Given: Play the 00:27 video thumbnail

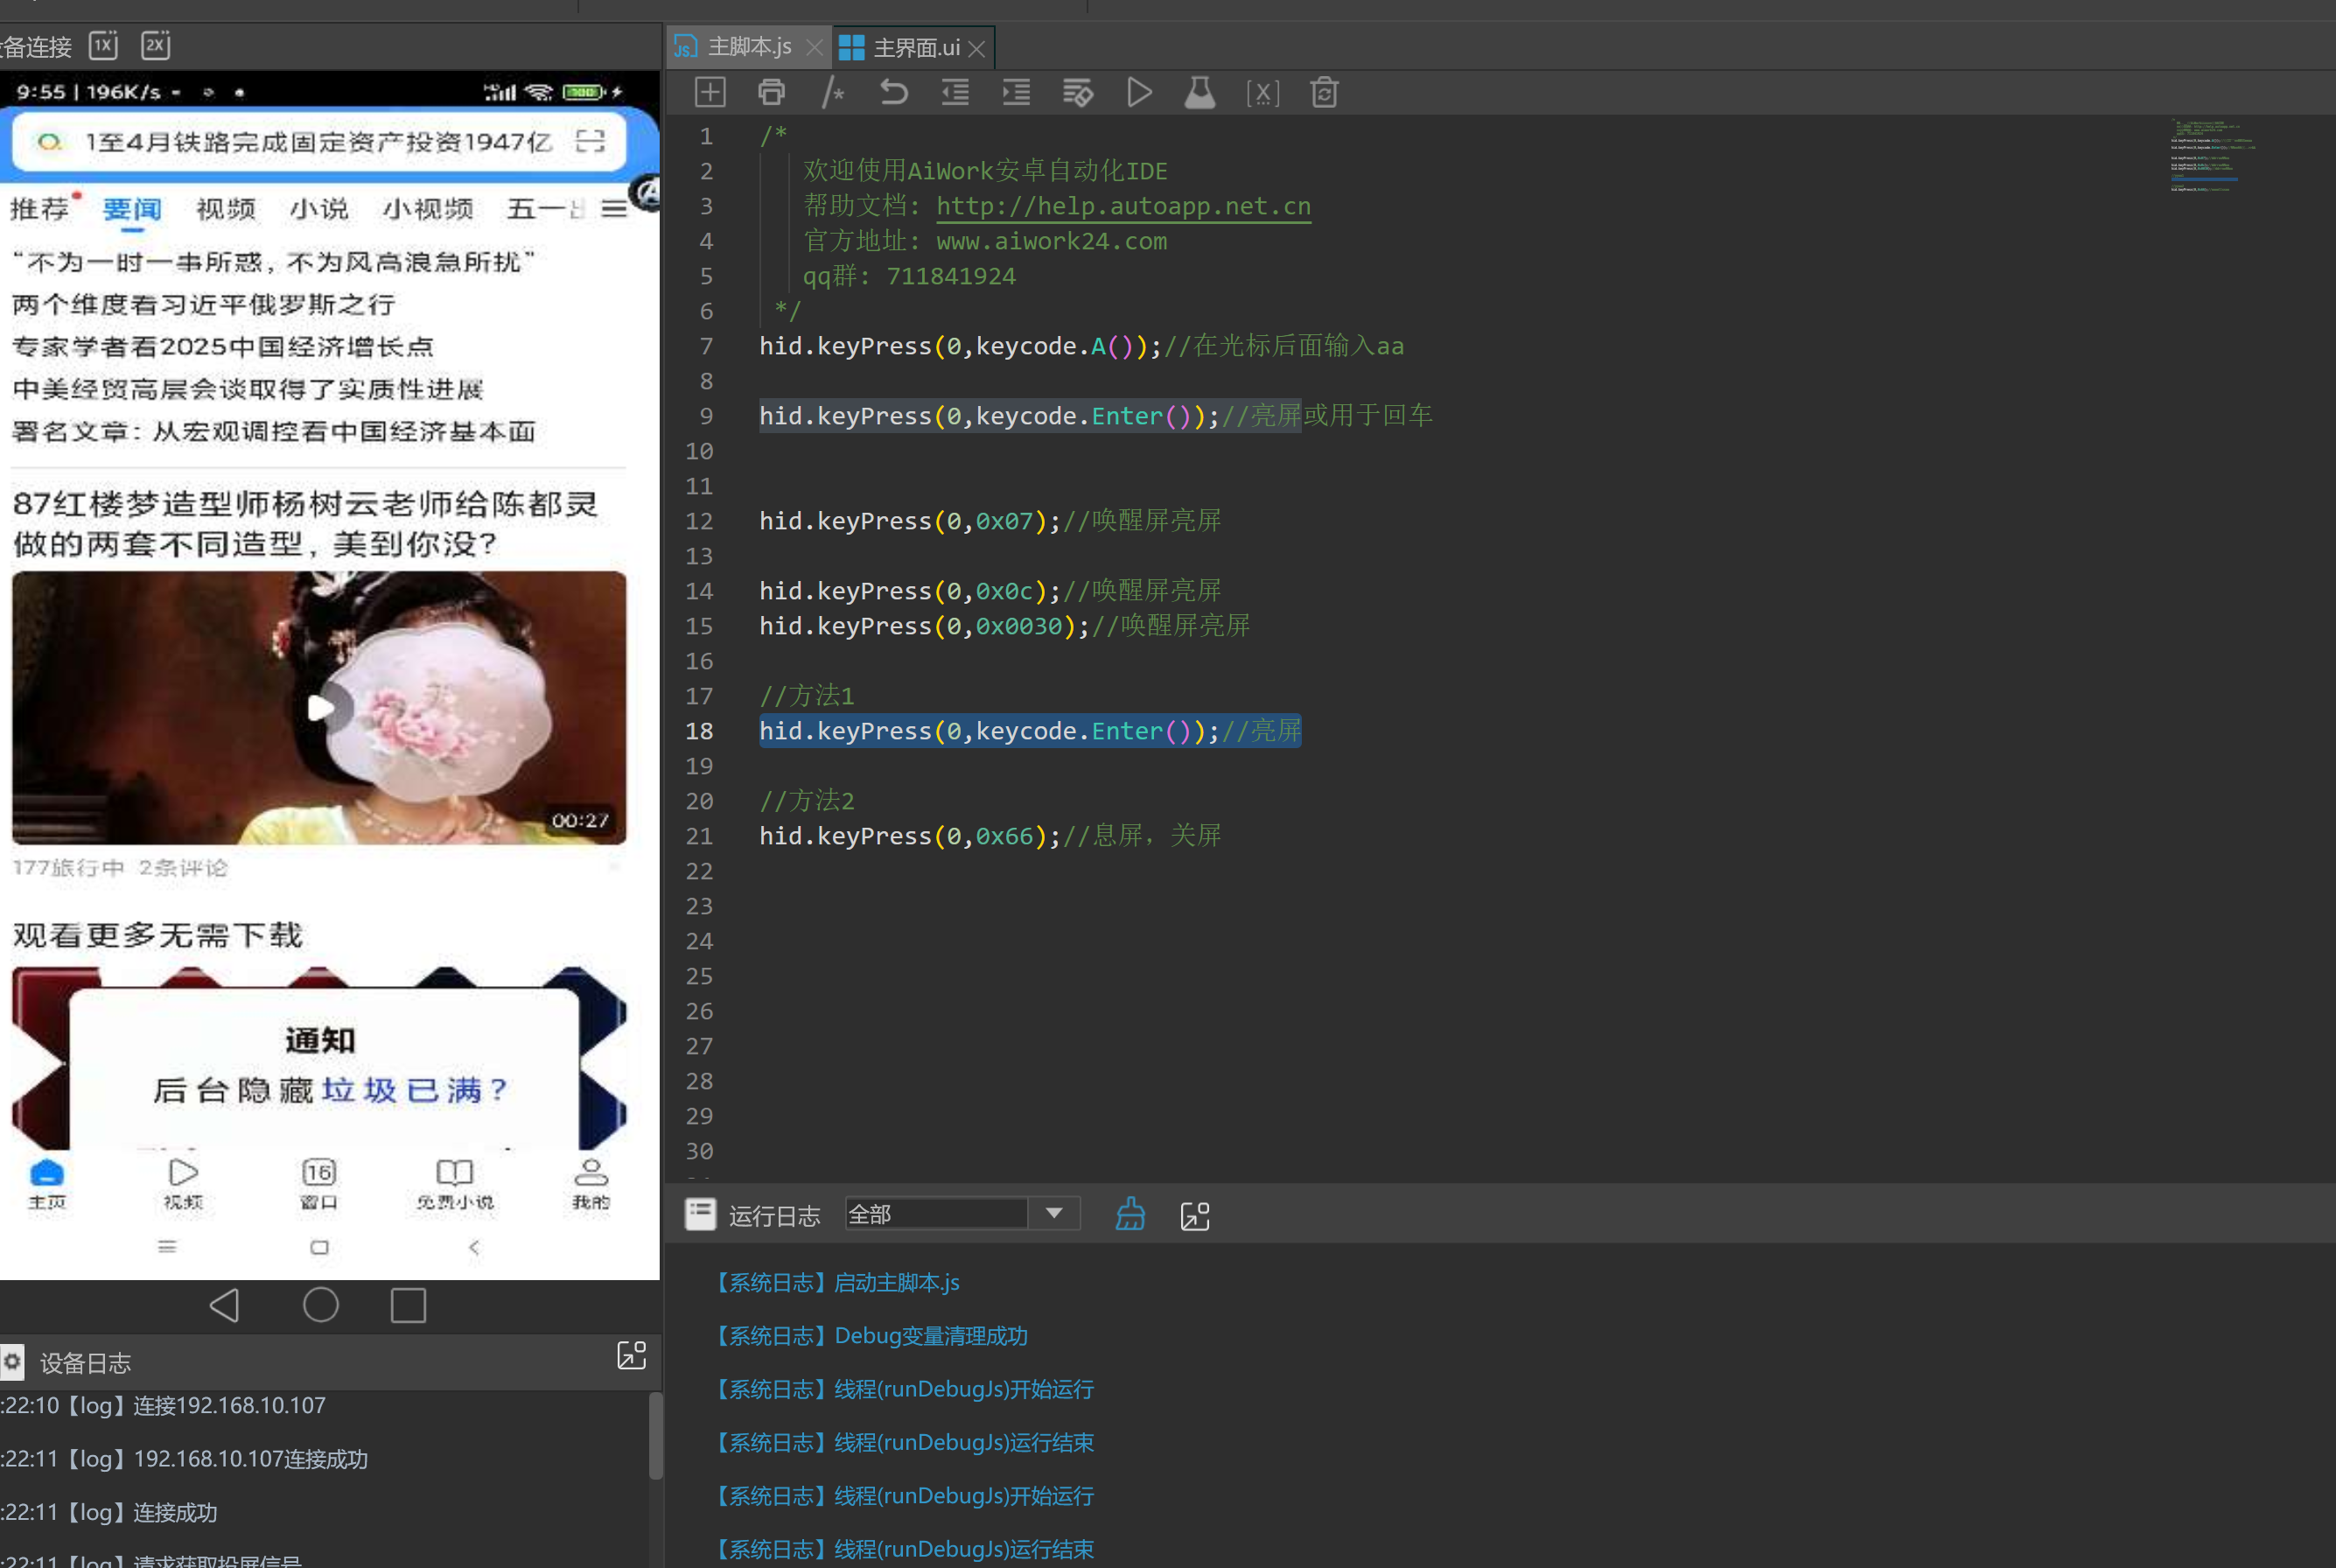Looking at the screenshot, I should click(x=320, y=707).
